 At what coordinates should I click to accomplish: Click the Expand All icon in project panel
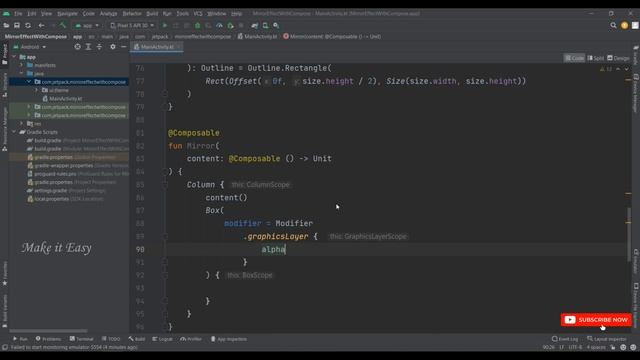(88, 47)
